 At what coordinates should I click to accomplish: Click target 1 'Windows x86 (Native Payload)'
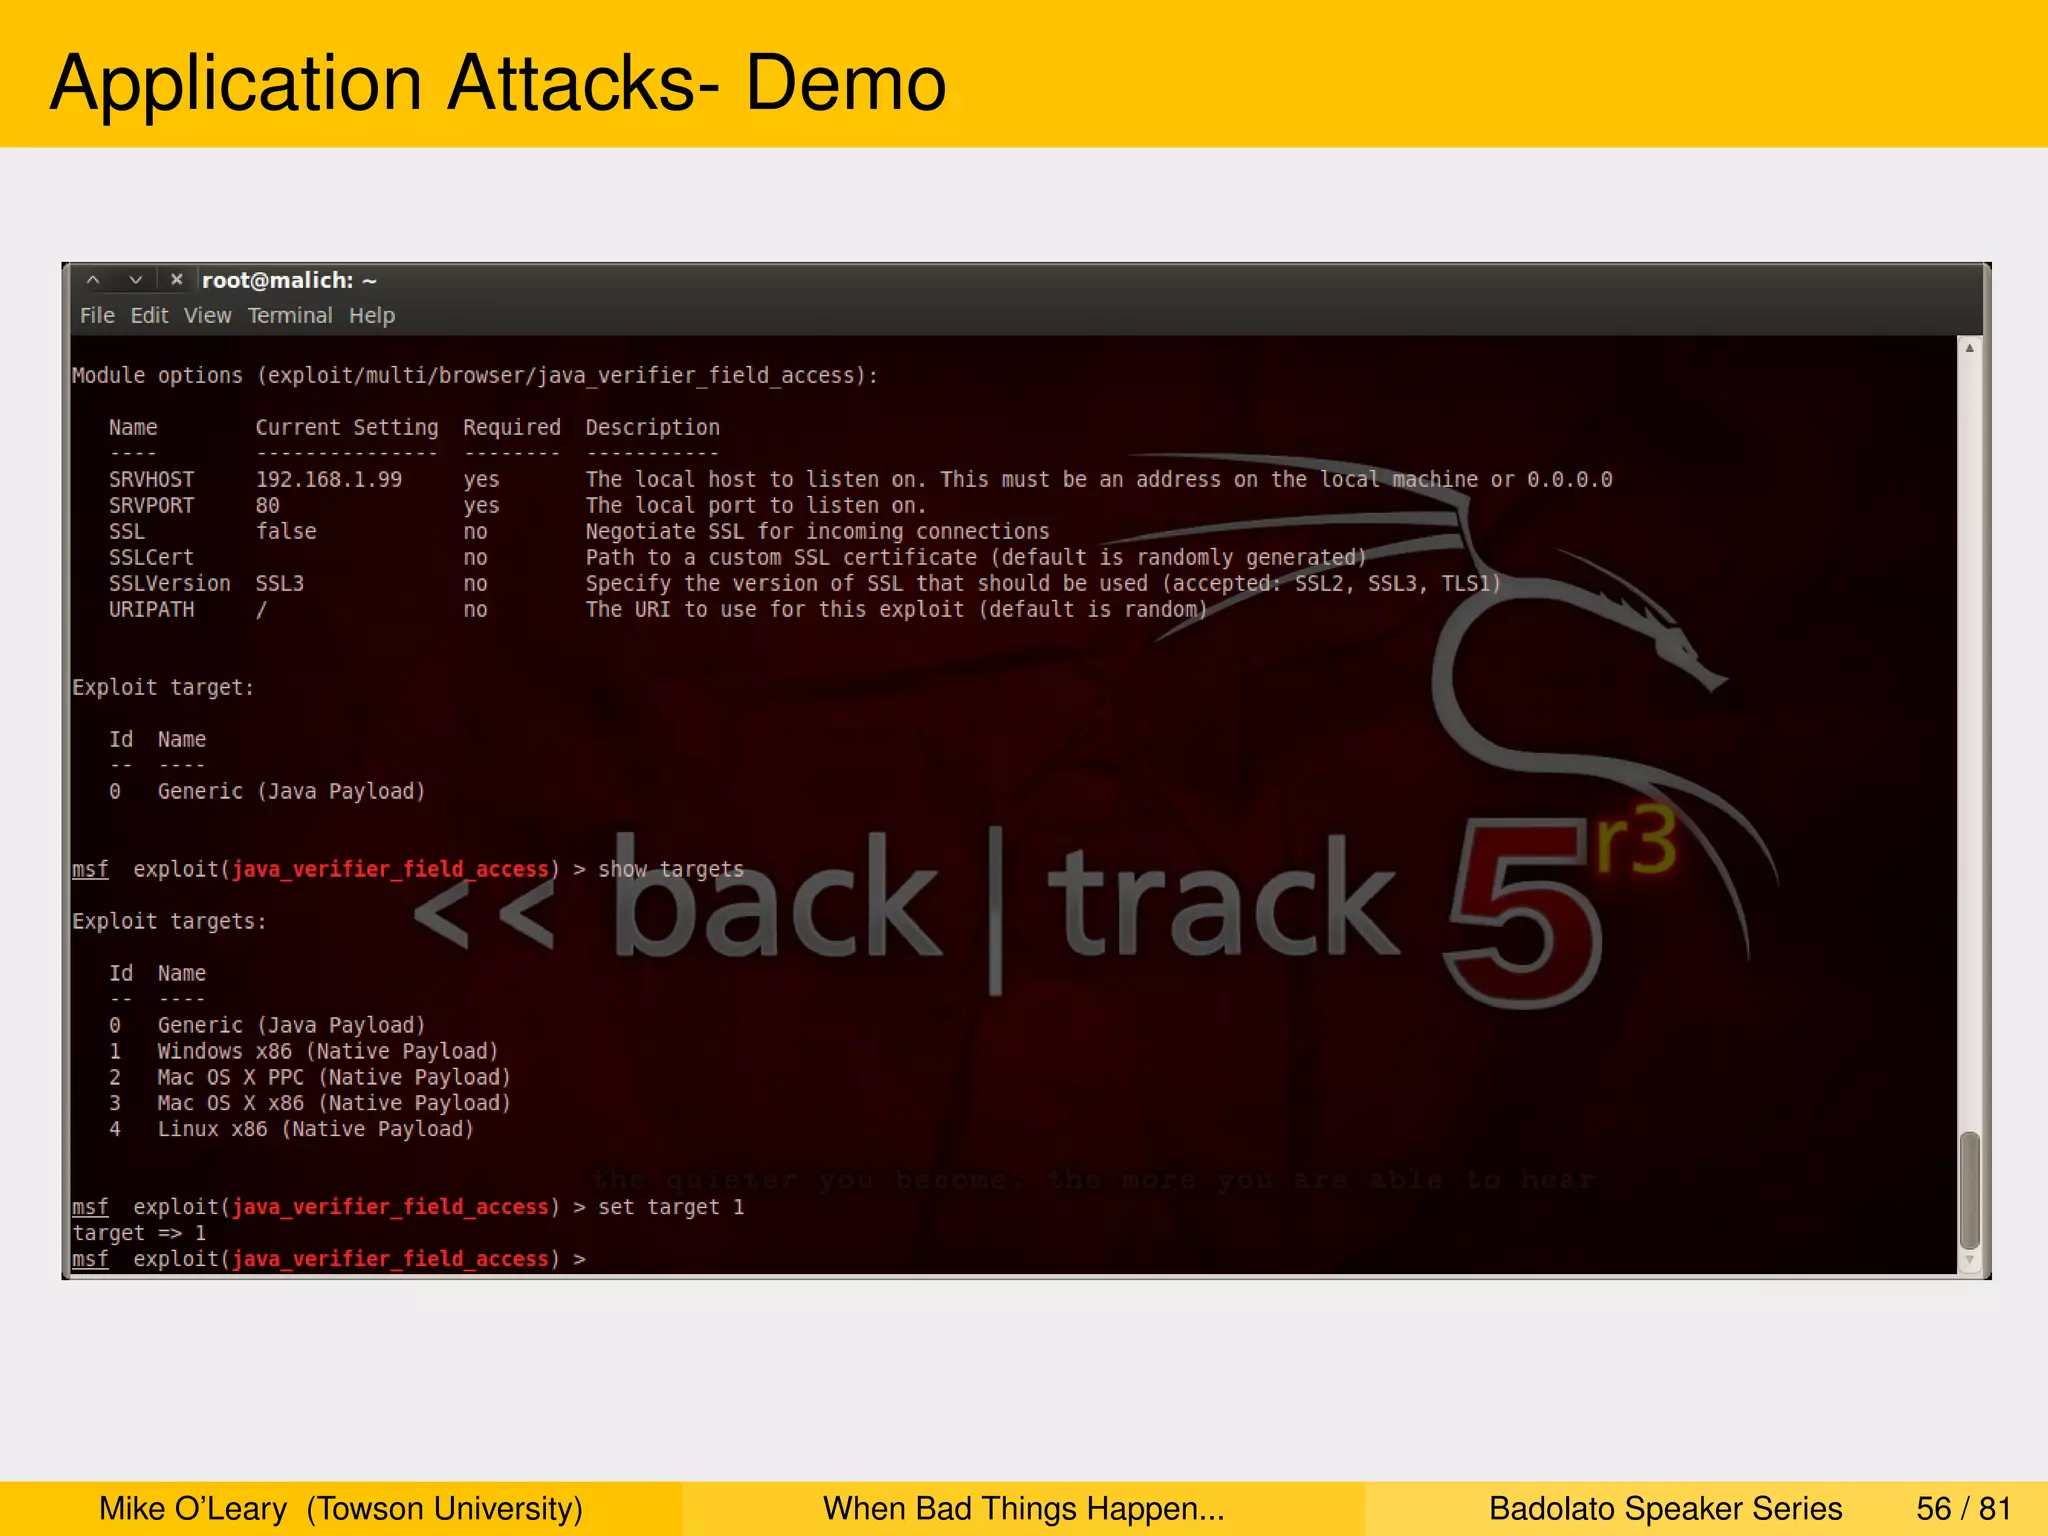(327, 1052)
